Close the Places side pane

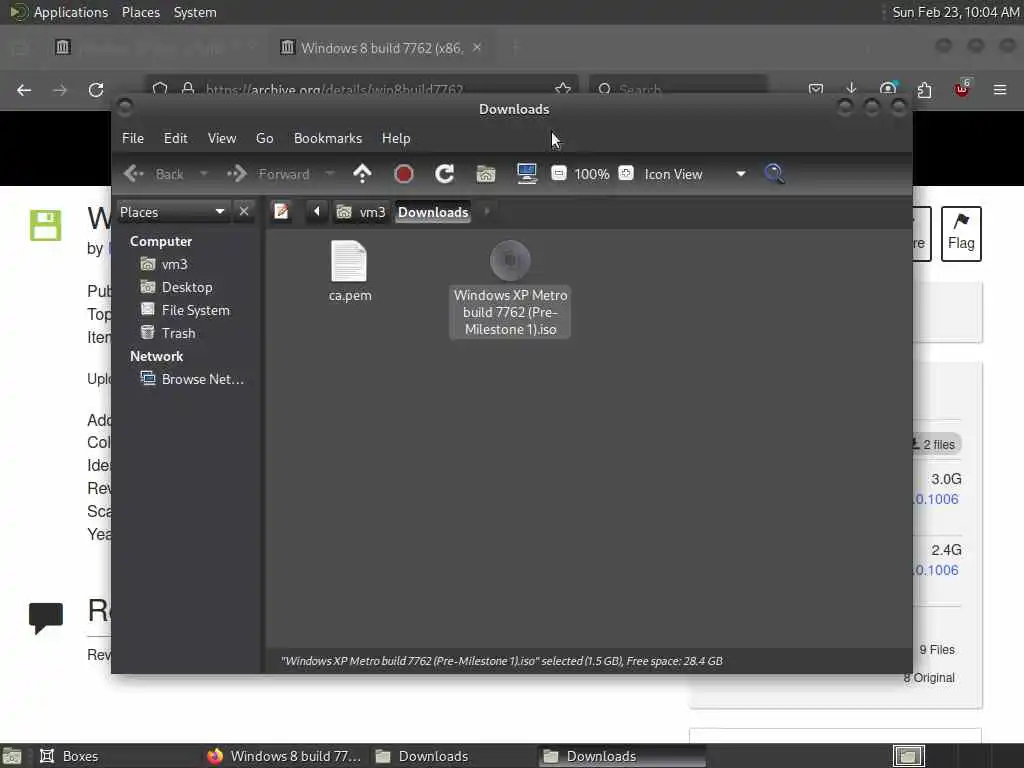pyautogui.click(x=244, y=212)
